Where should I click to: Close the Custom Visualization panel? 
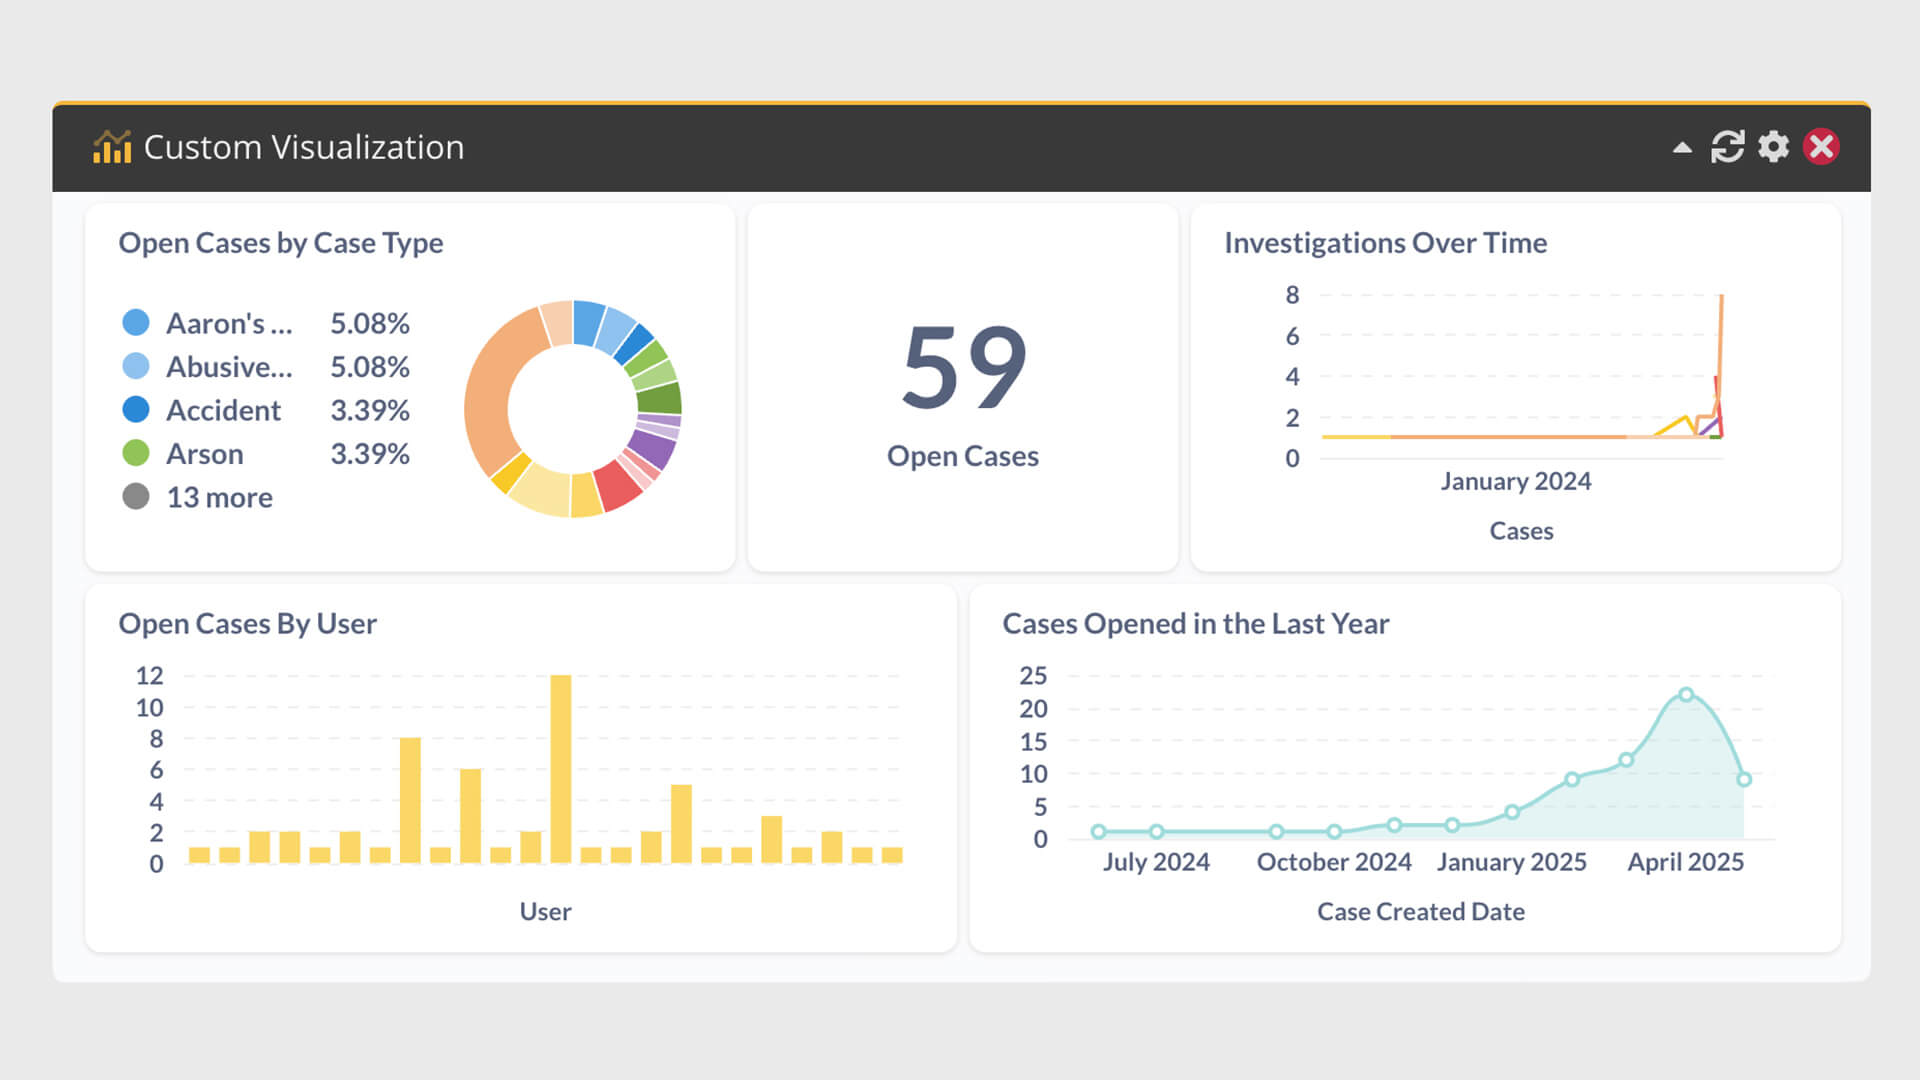(1822, 147)
